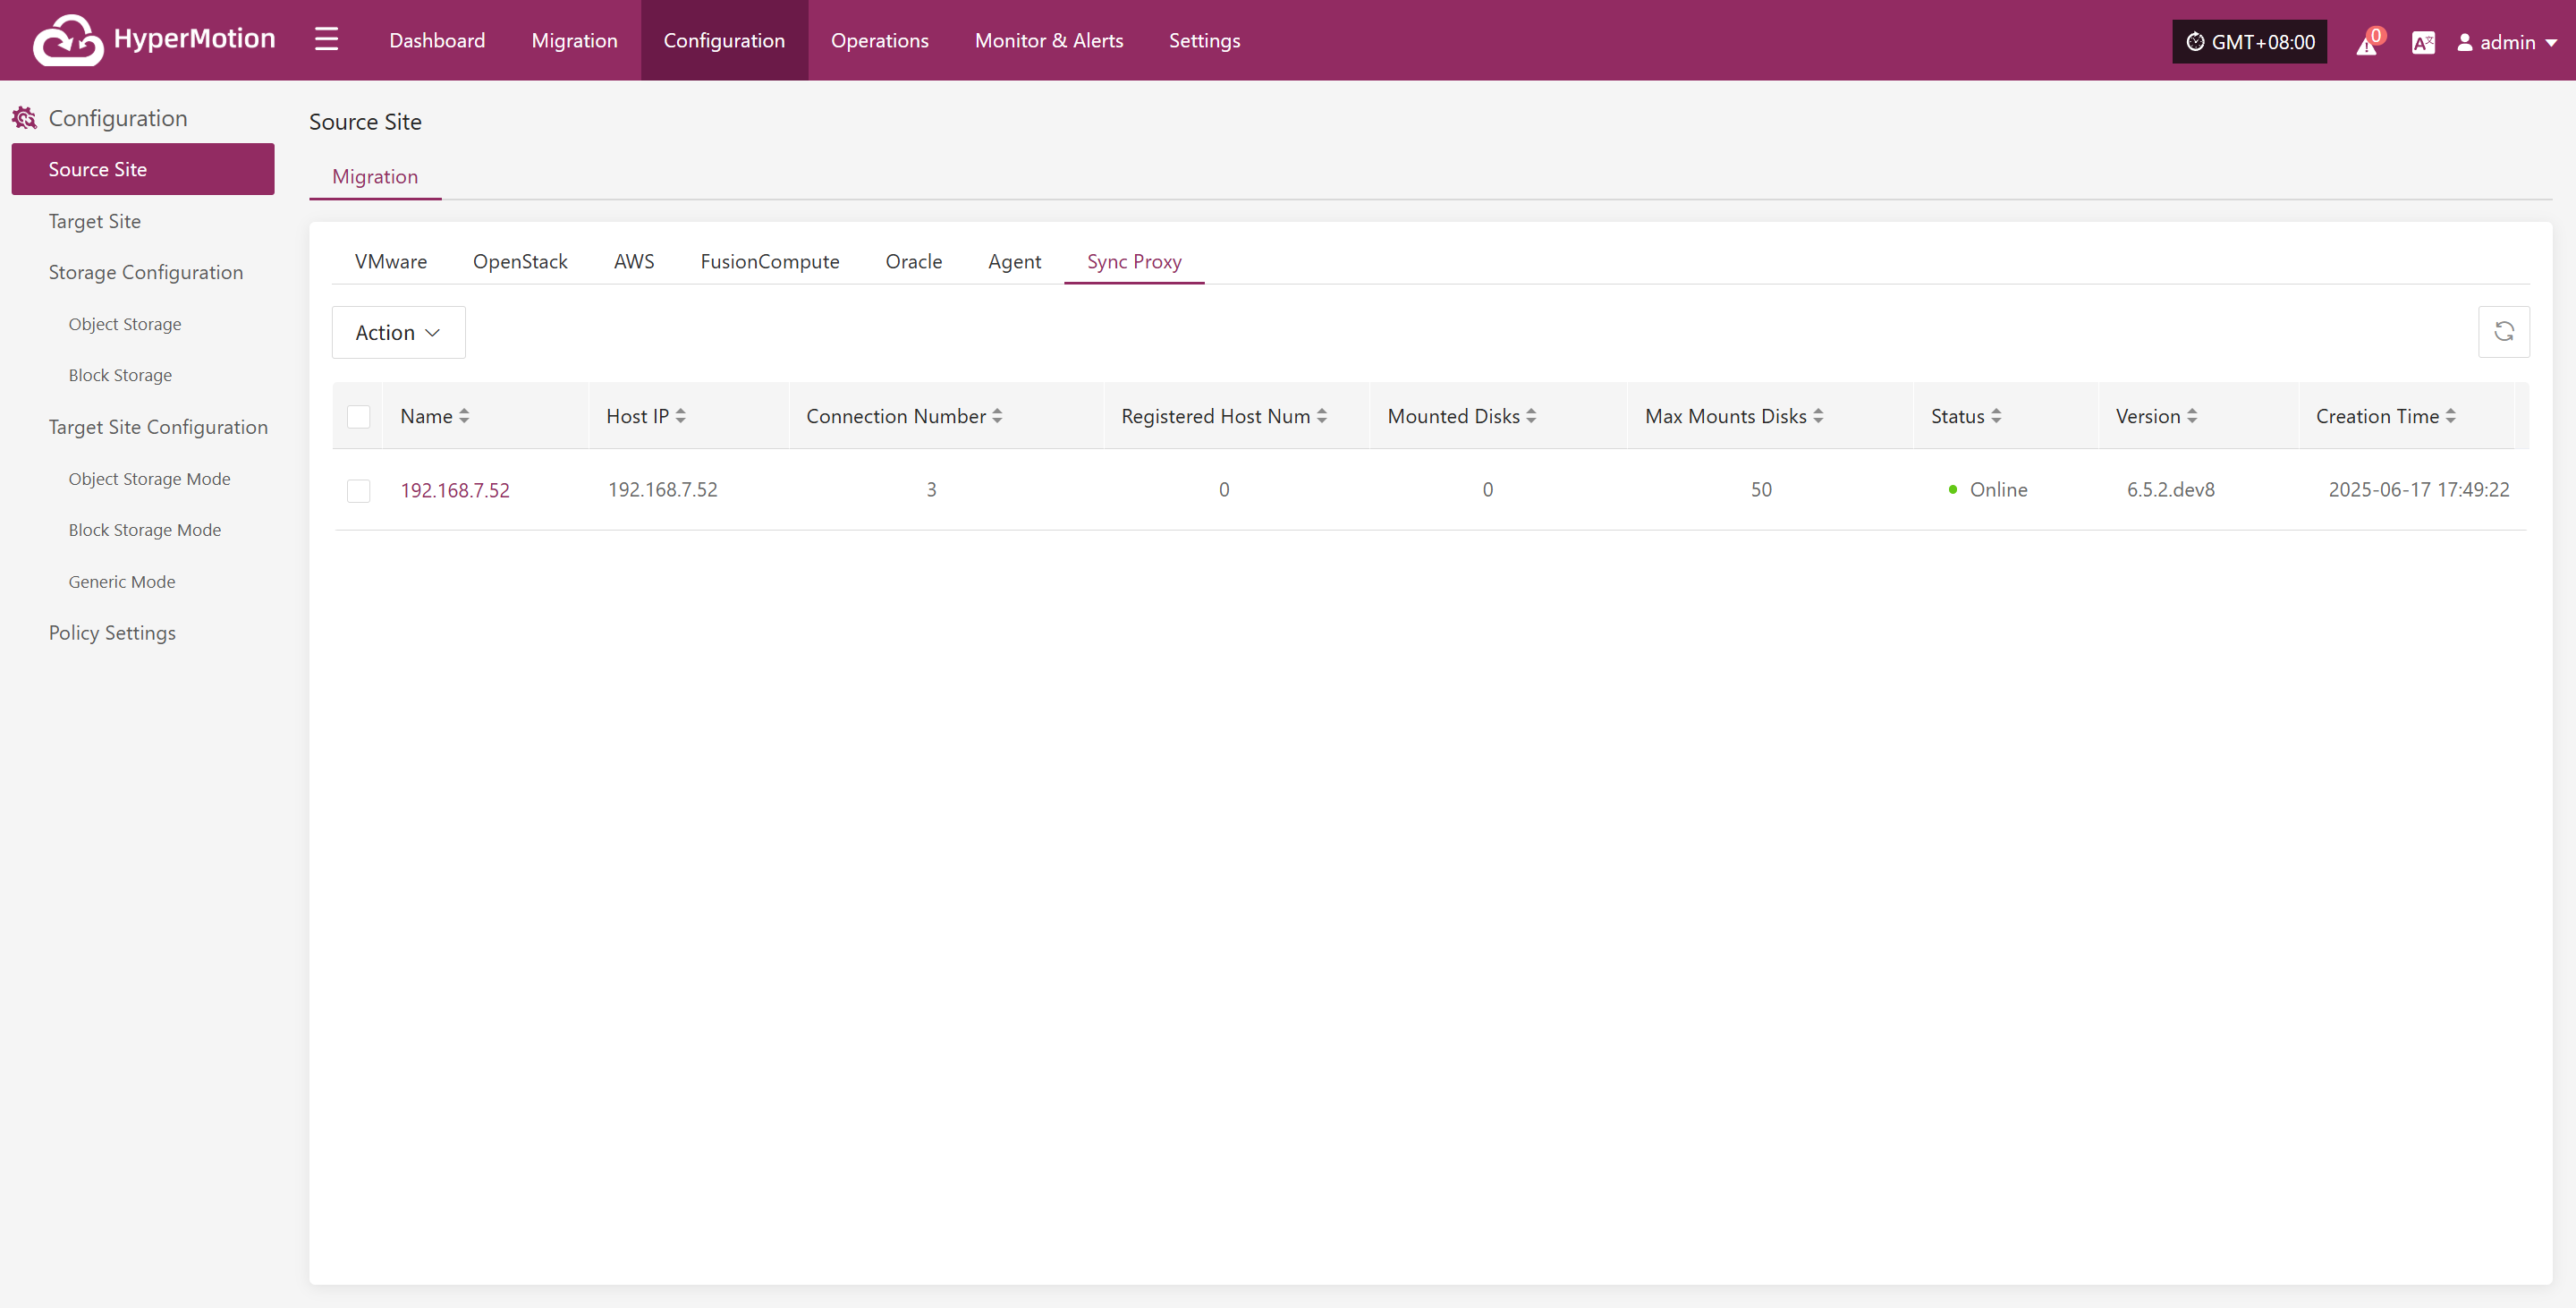Sort table by Version column
2576x1308 pixels.
click(2192, 416)
